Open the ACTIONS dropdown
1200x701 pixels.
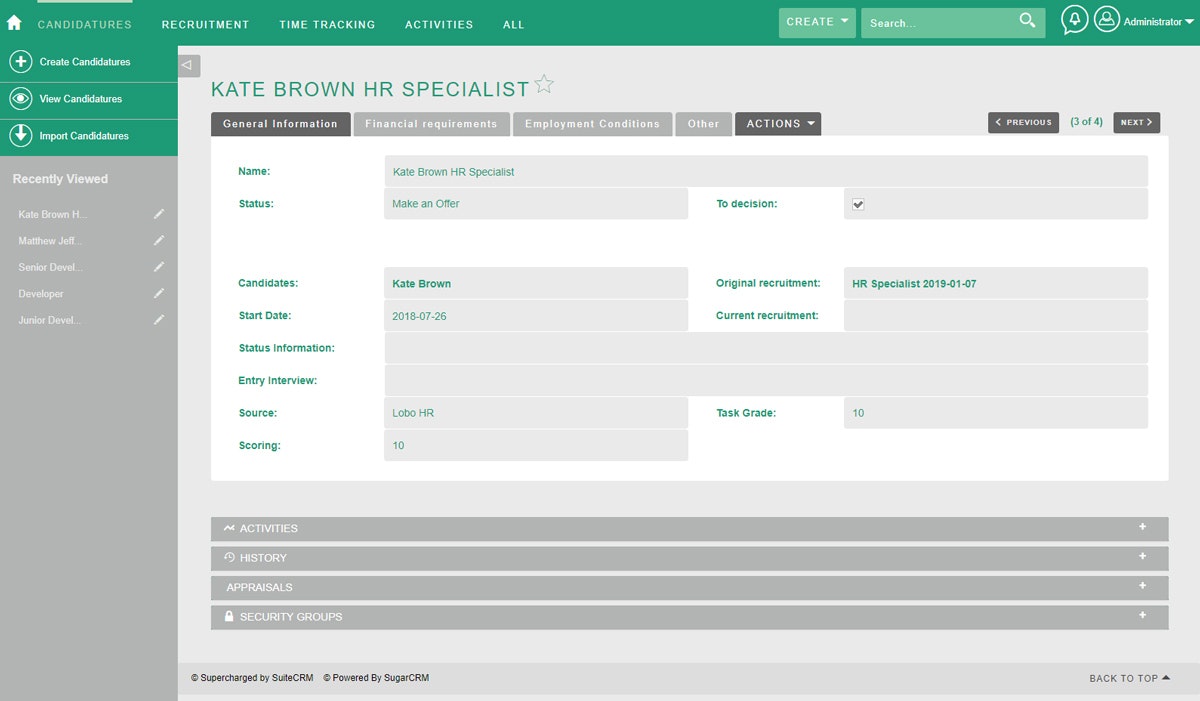click(778, 124)
